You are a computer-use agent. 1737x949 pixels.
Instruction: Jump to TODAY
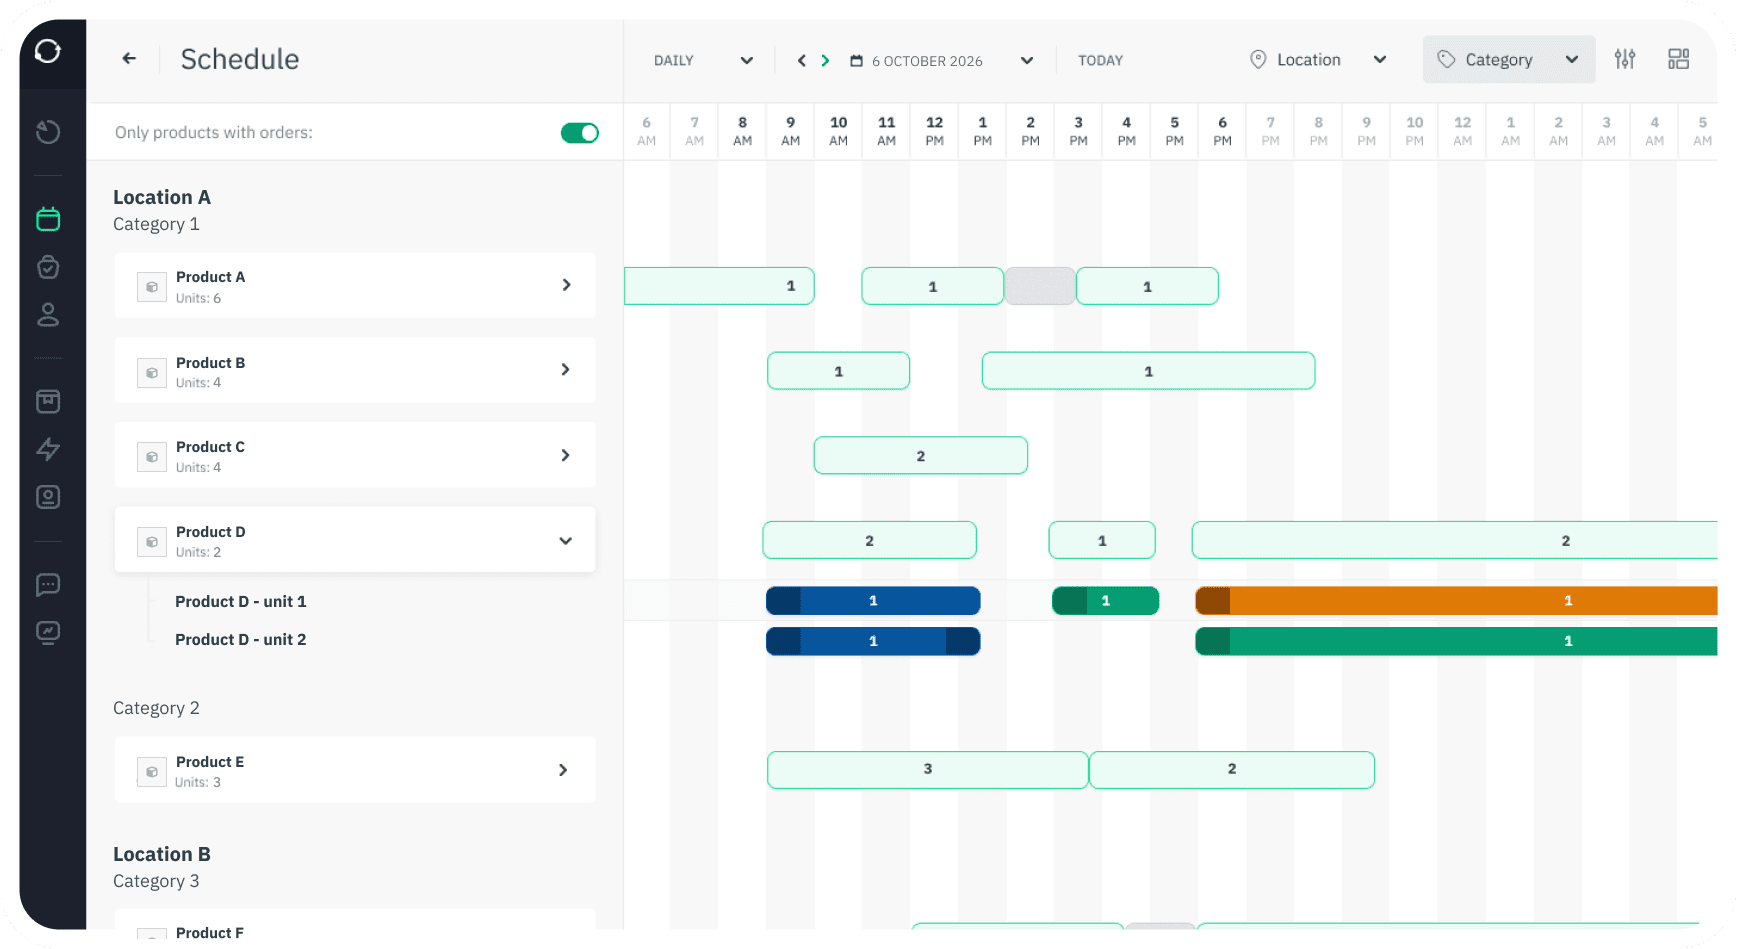[x=1100, y=61]
